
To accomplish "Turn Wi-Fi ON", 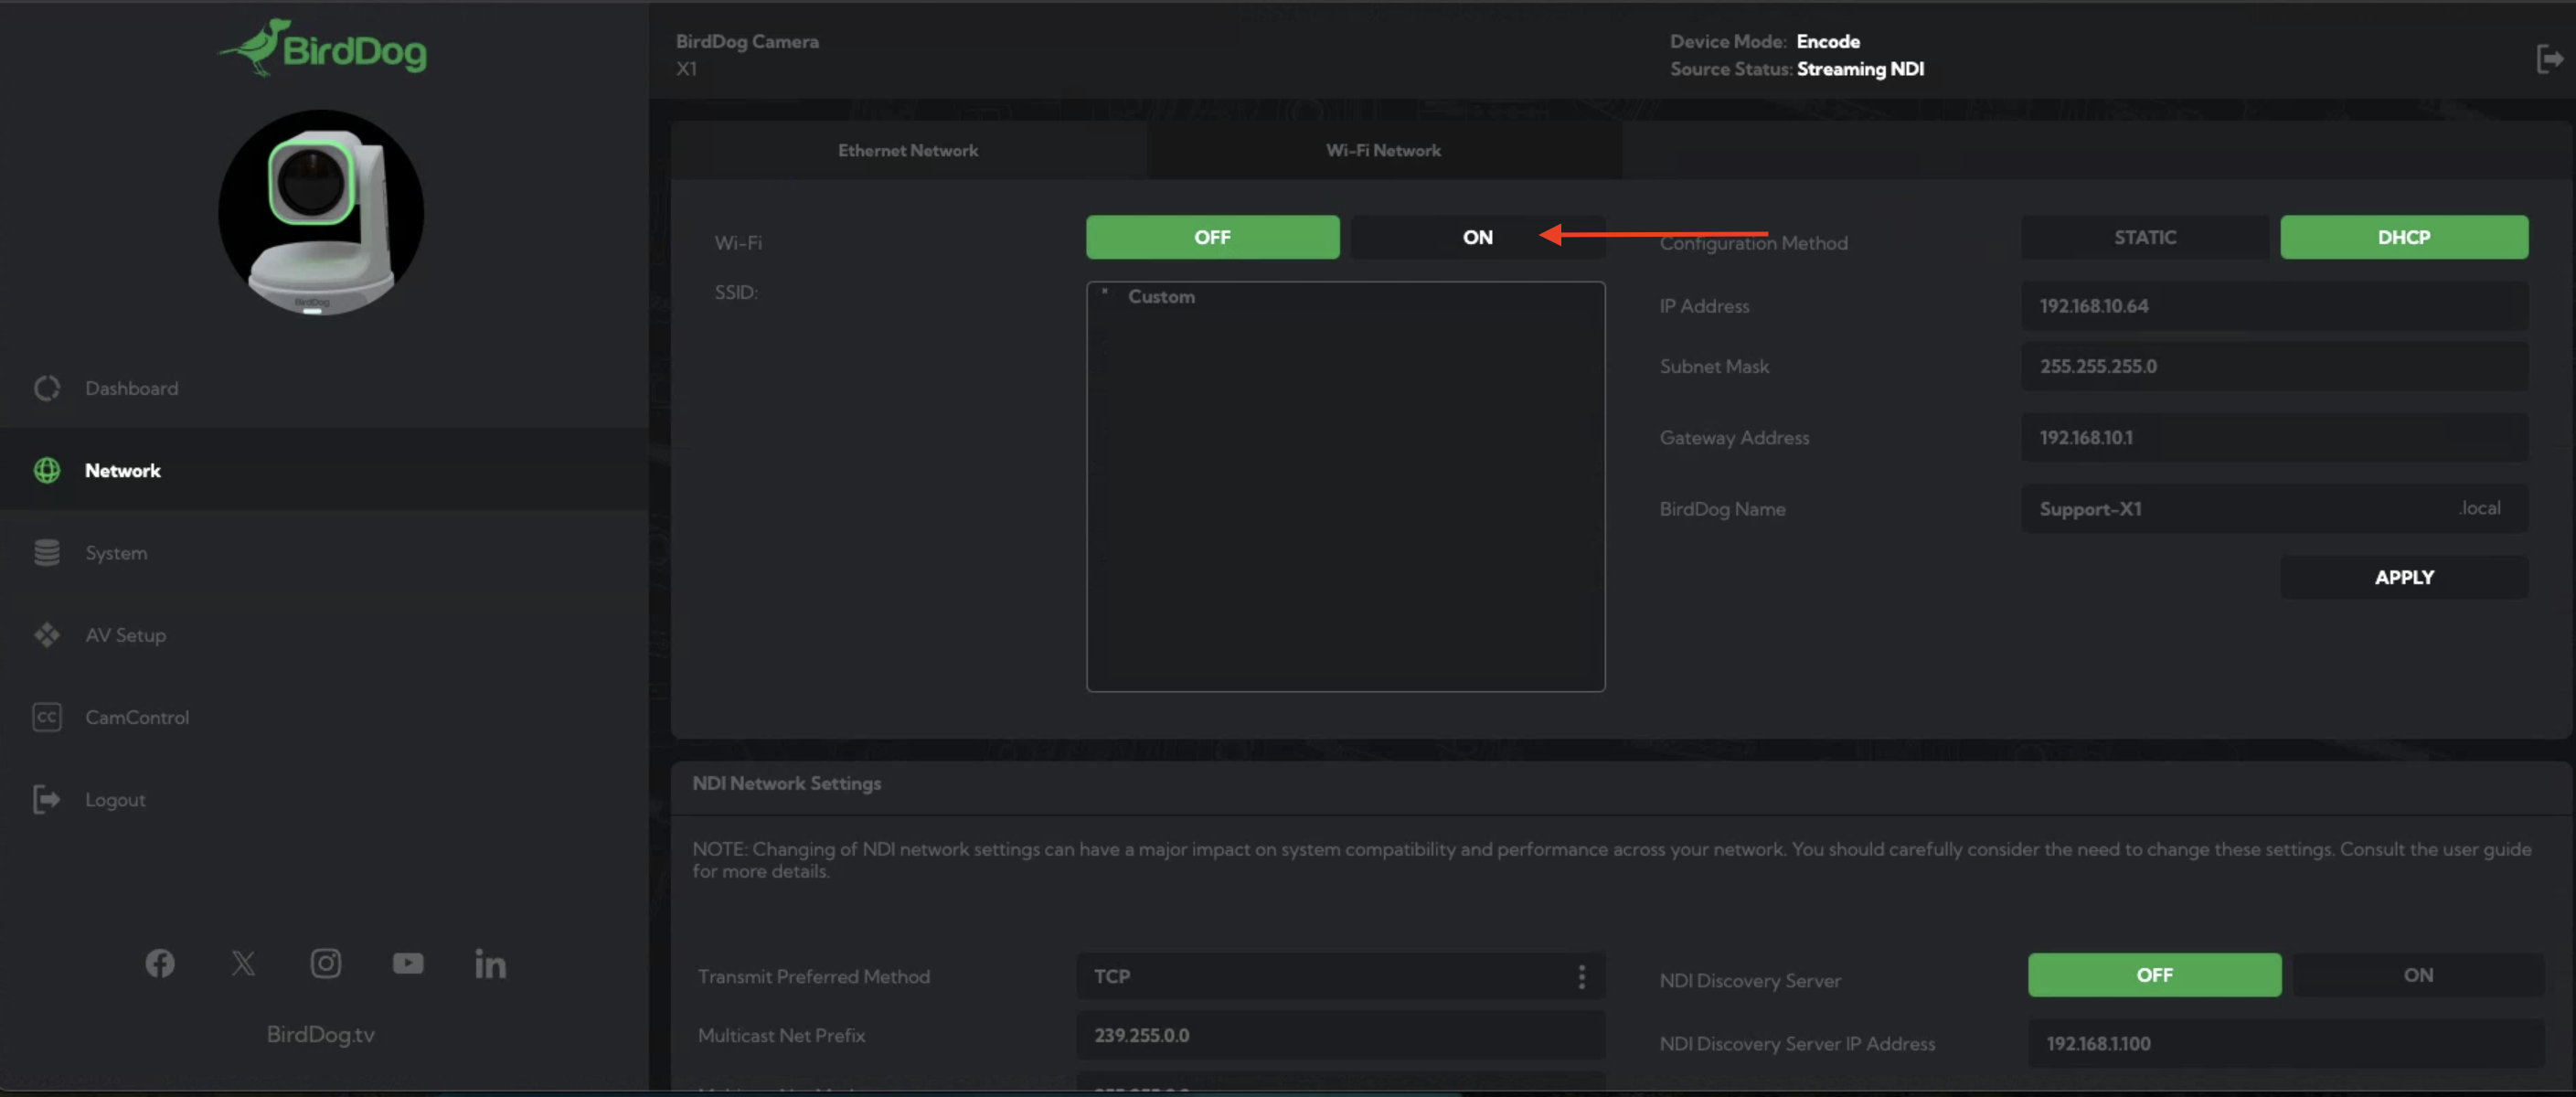I will point(1476,237).
